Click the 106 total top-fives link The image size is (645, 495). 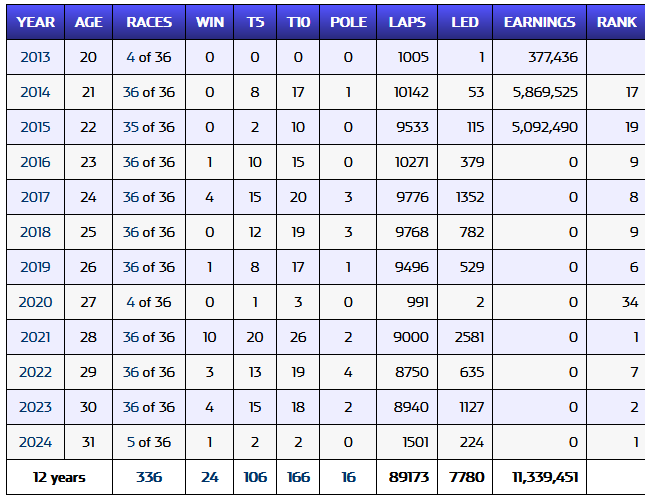(x=255, y=477)
